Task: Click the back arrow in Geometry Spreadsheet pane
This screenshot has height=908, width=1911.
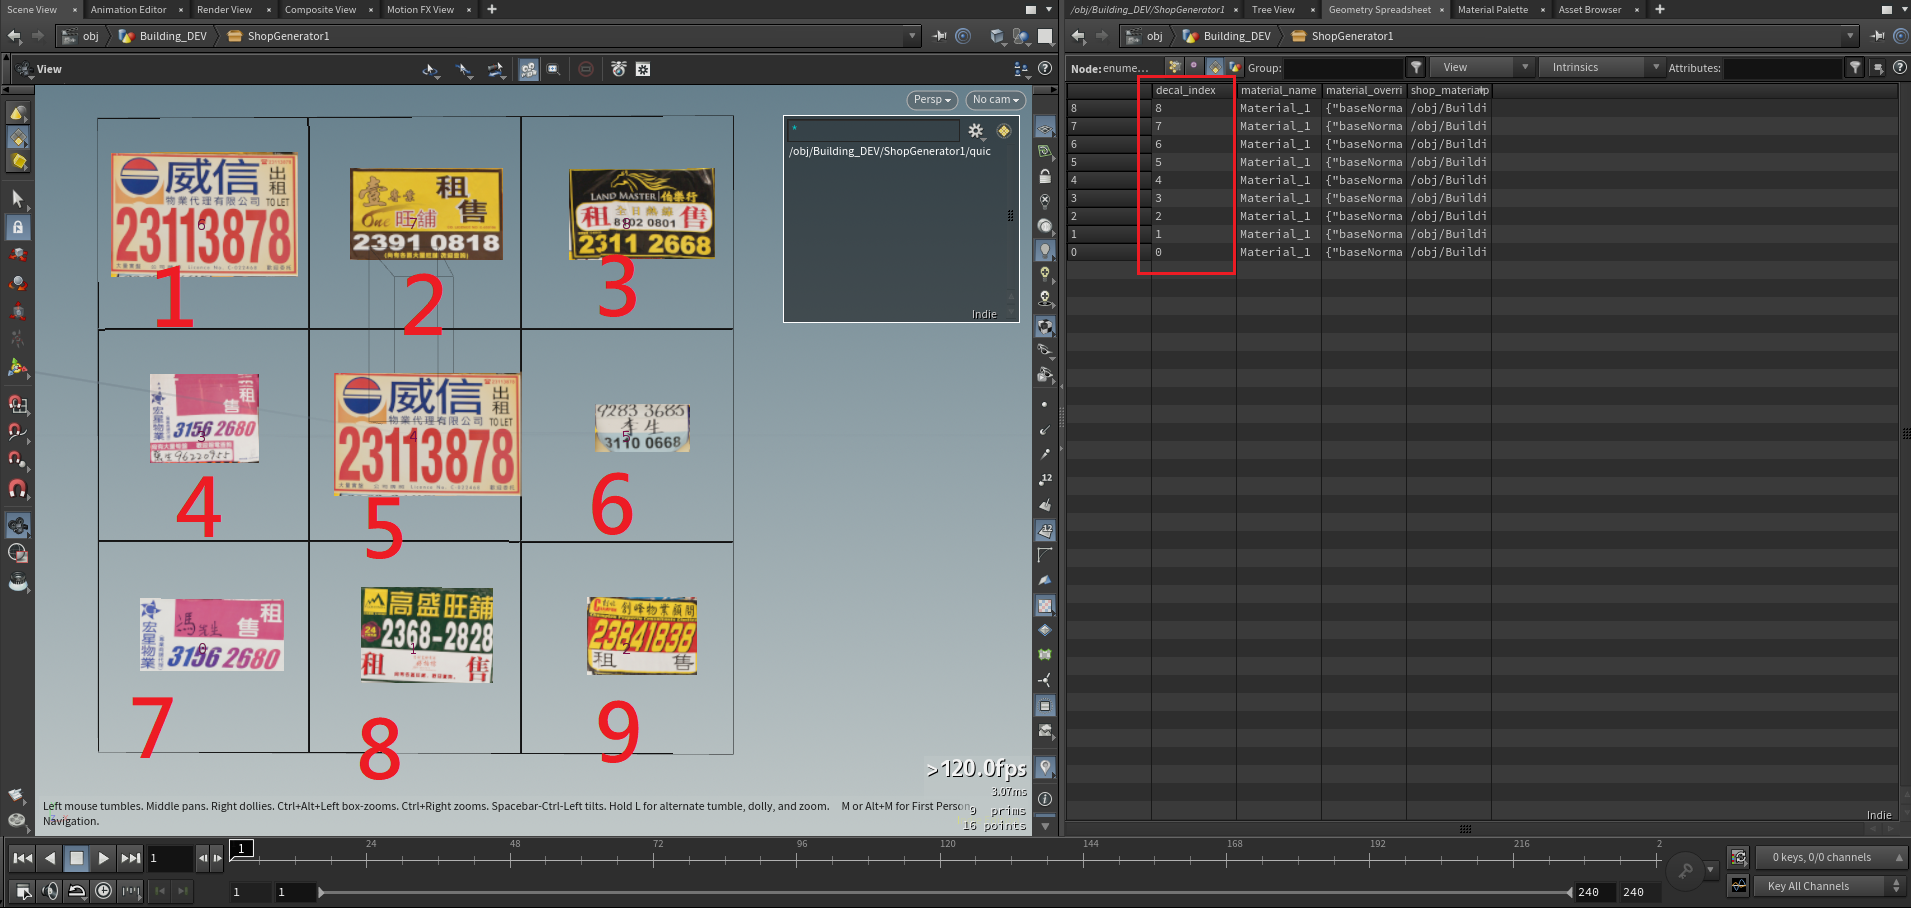Action: click(1078, 36)
